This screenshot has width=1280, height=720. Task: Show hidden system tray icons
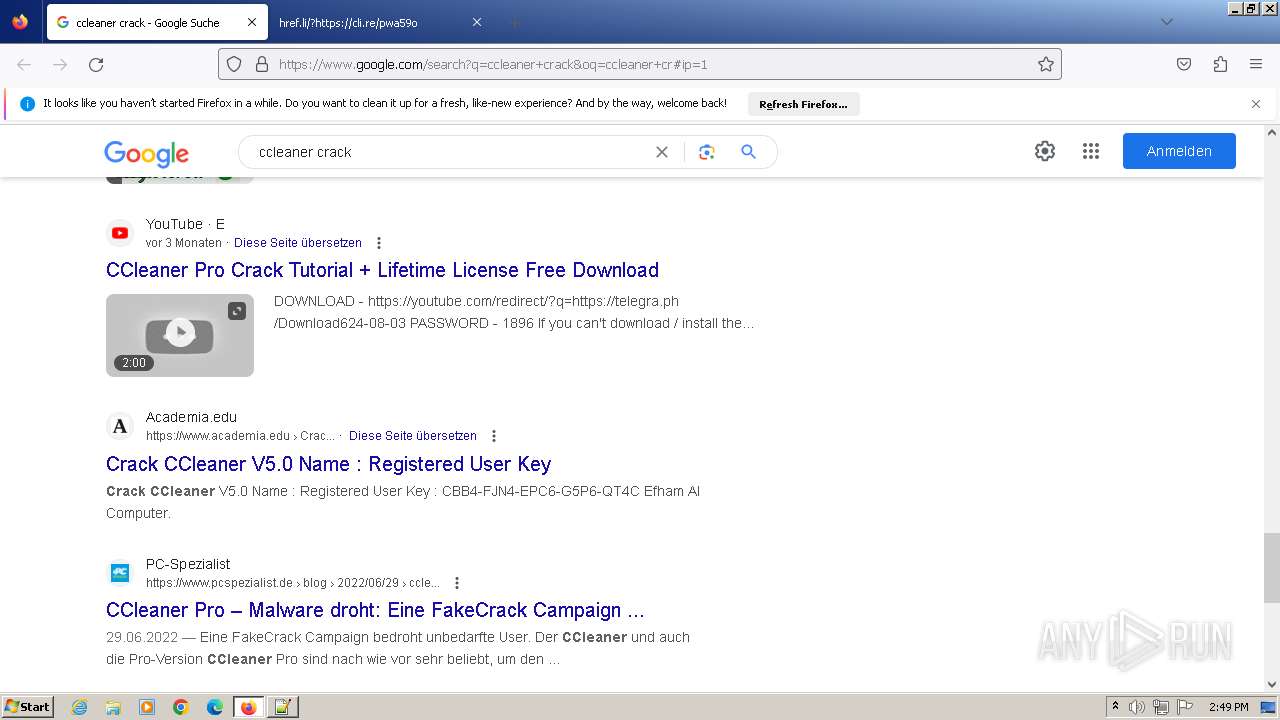1115,707
